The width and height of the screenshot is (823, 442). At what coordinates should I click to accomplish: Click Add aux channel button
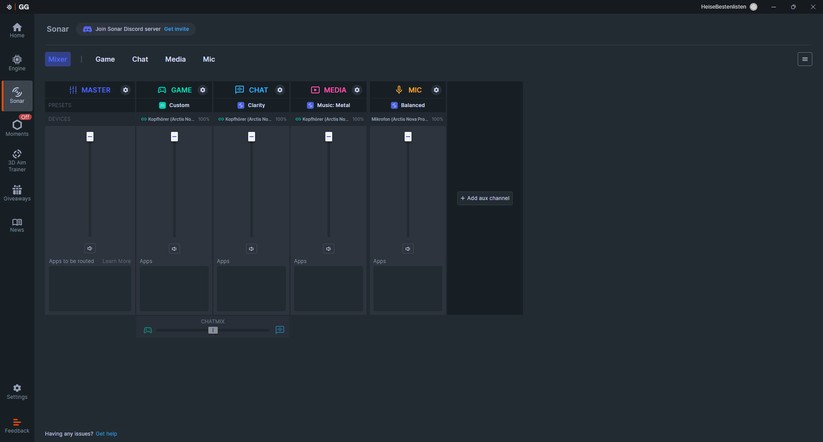485,198
